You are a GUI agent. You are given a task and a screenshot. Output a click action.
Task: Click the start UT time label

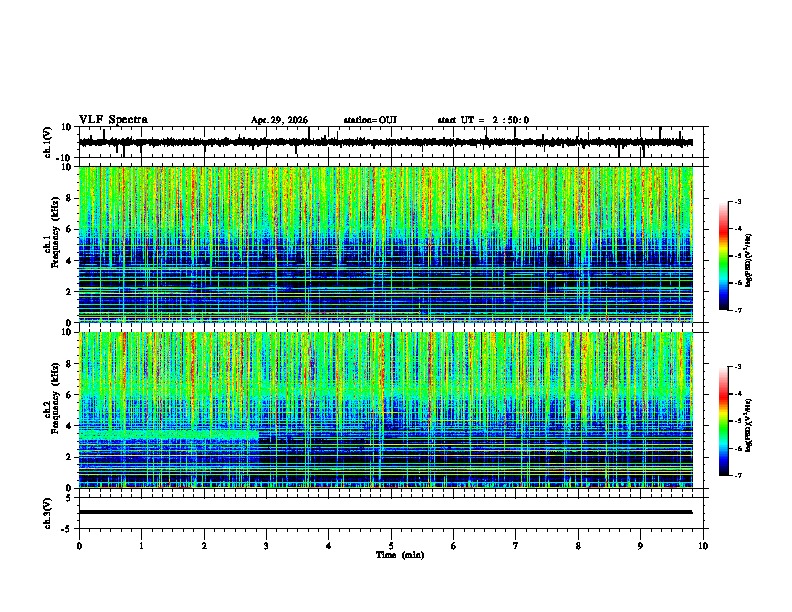coord(483,120)
